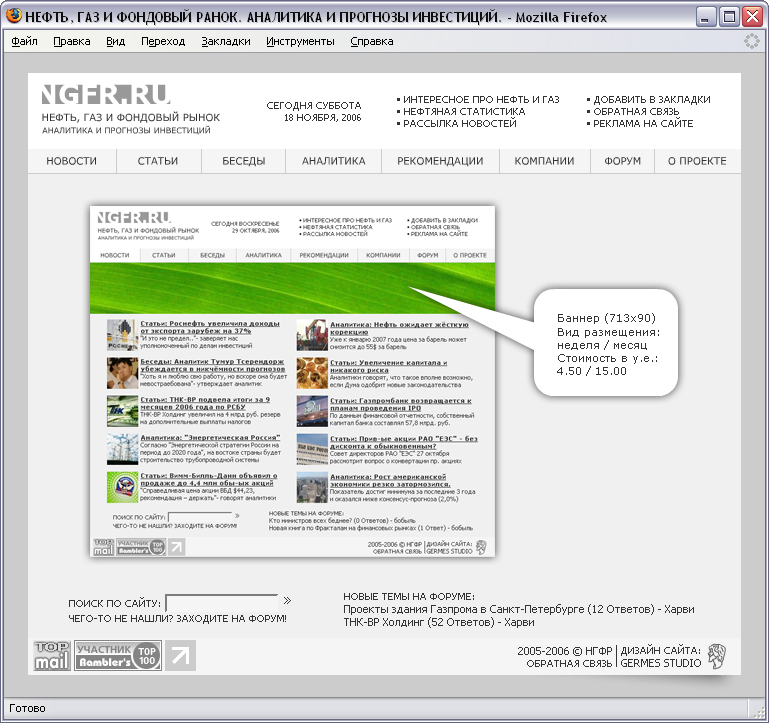This screenshot has width=769, height=723.
Task: Go to the НОВОСТИ section tab
Action: [x=72, y=161]
